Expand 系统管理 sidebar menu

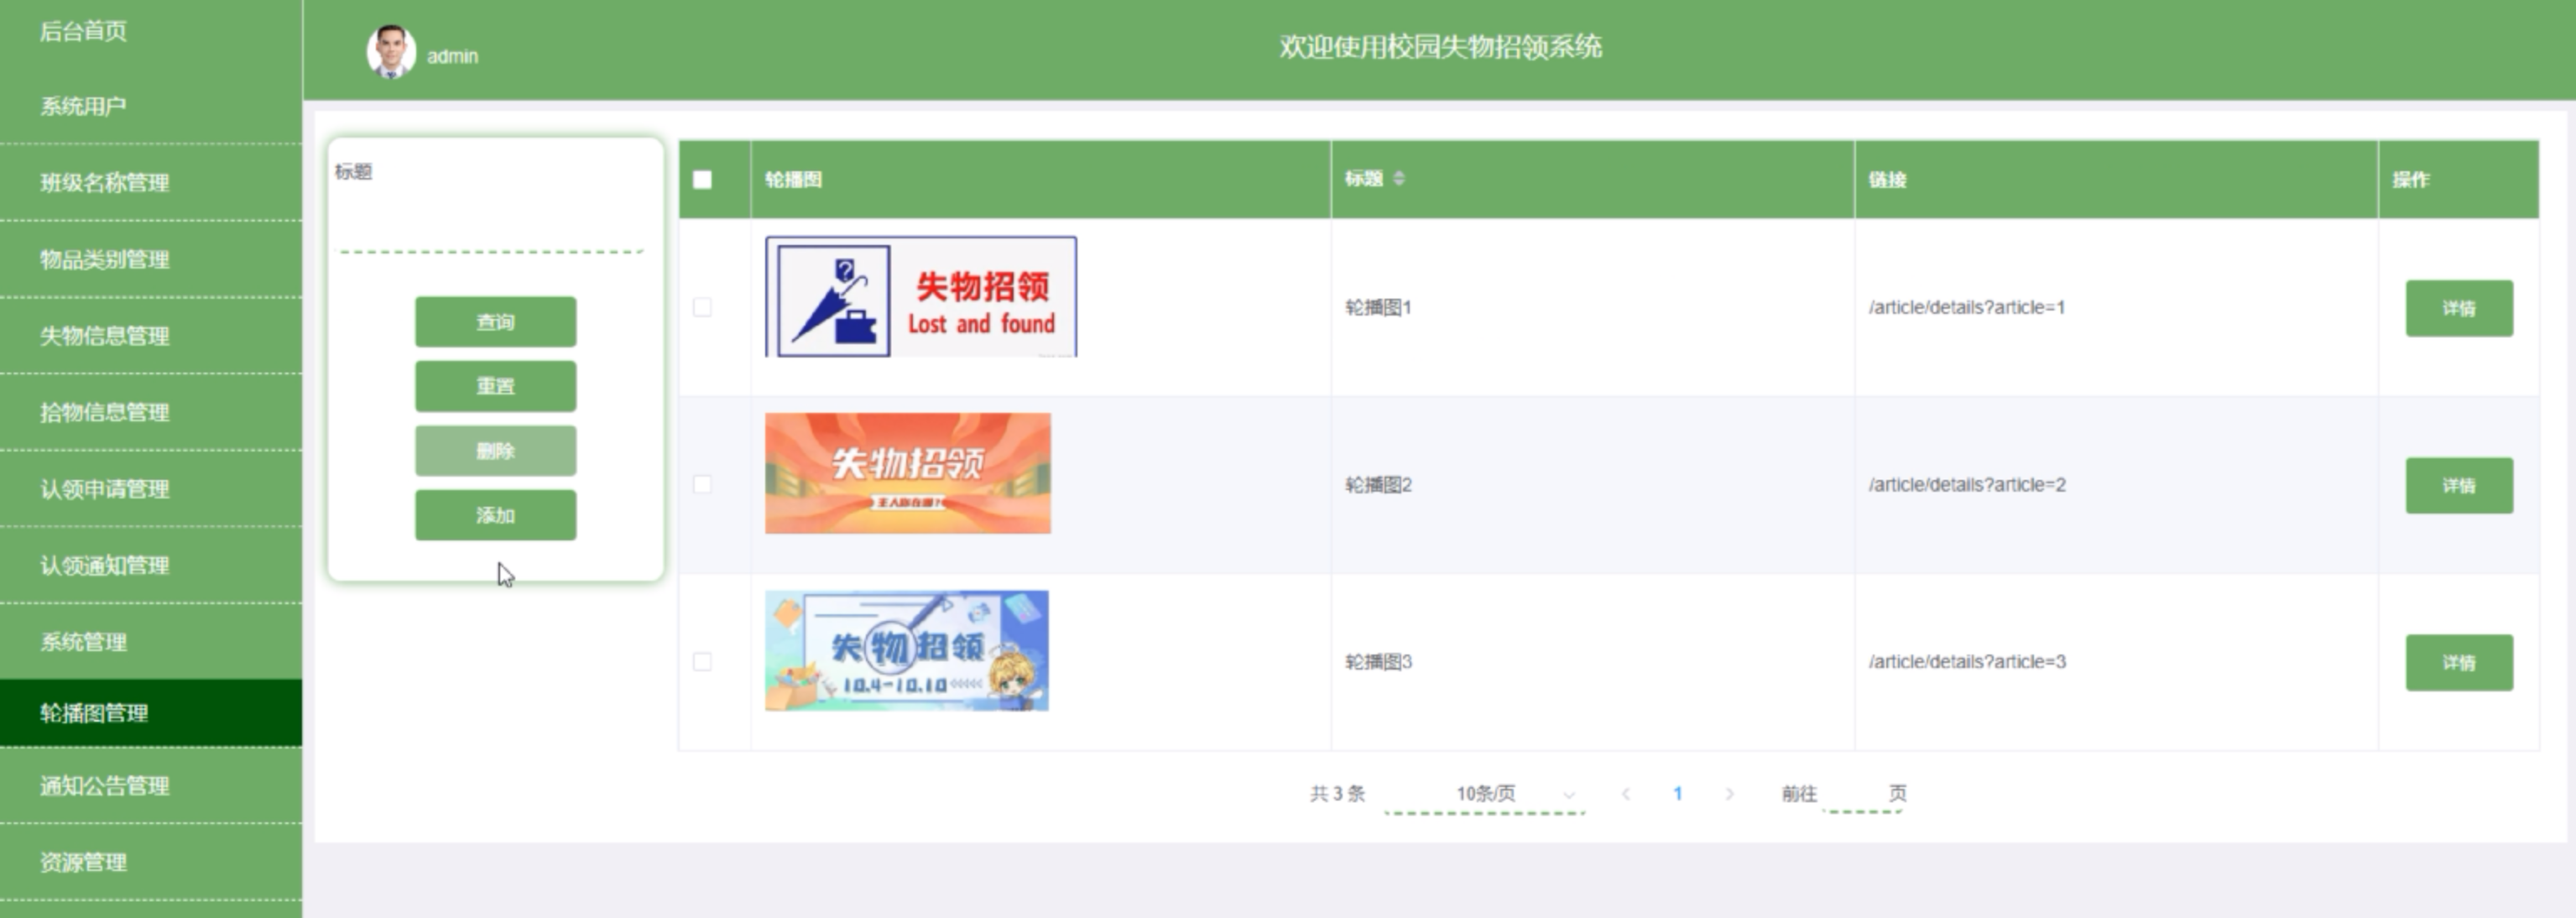84,642
